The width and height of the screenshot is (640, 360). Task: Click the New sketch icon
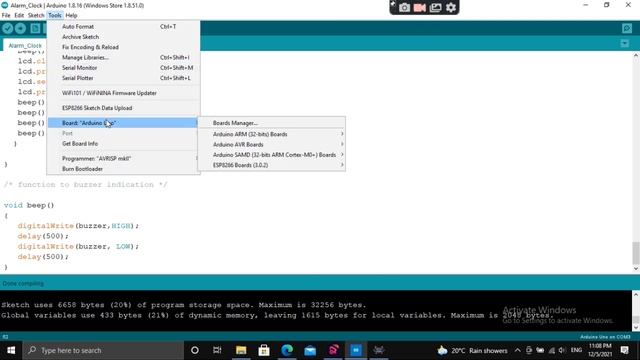36,28
